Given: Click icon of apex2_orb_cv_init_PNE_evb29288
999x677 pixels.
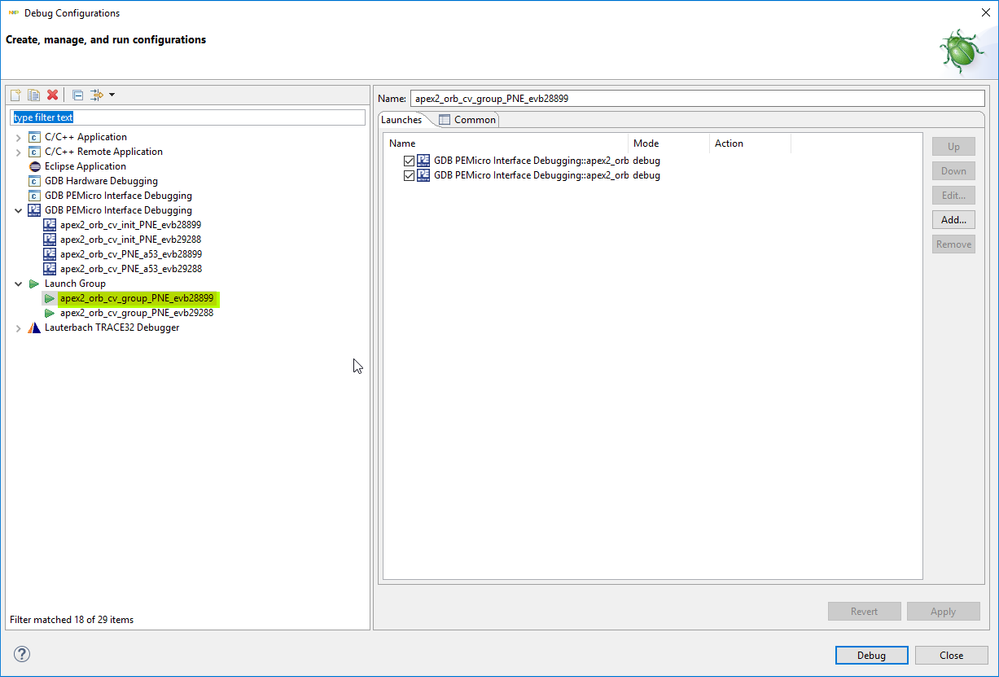Looking at the screenshot, I should [x=50, y=239].
